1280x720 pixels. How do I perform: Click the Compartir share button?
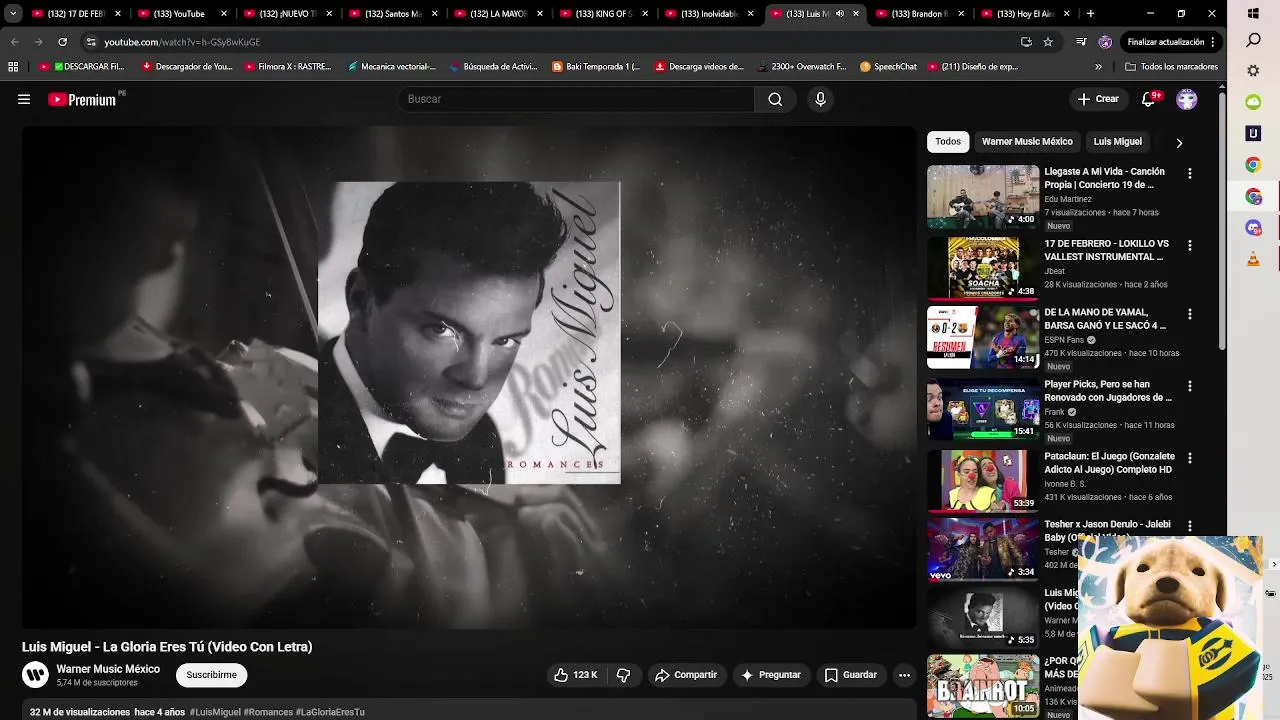[686, 675]
